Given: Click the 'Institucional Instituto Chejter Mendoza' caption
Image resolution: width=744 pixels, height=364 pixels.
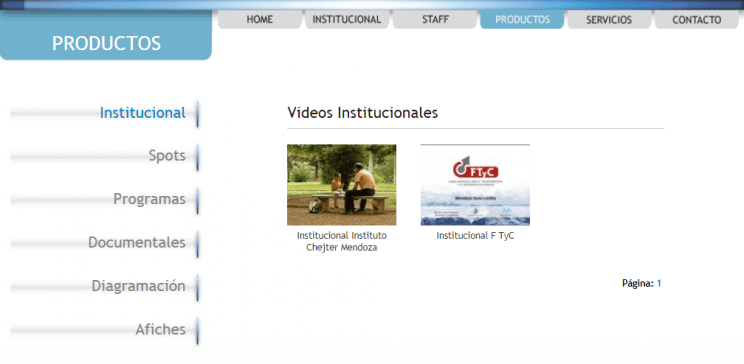Looking at the screenshot, I should [342, 242].
